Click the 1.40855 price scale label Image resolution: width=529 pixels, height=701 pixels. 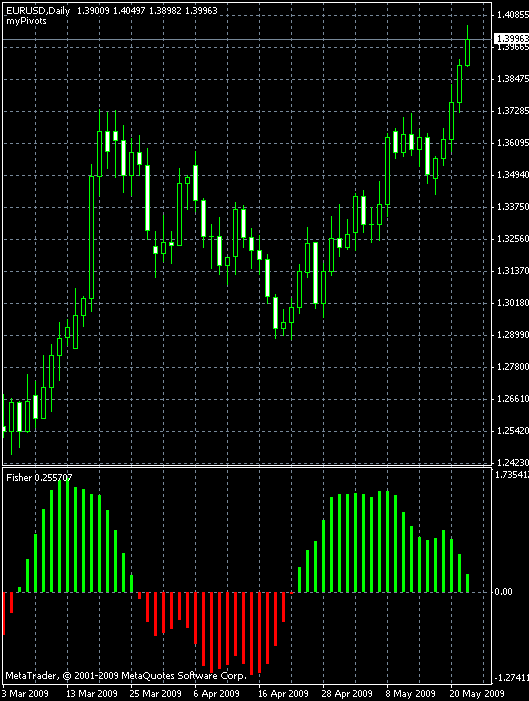[512, 15]
